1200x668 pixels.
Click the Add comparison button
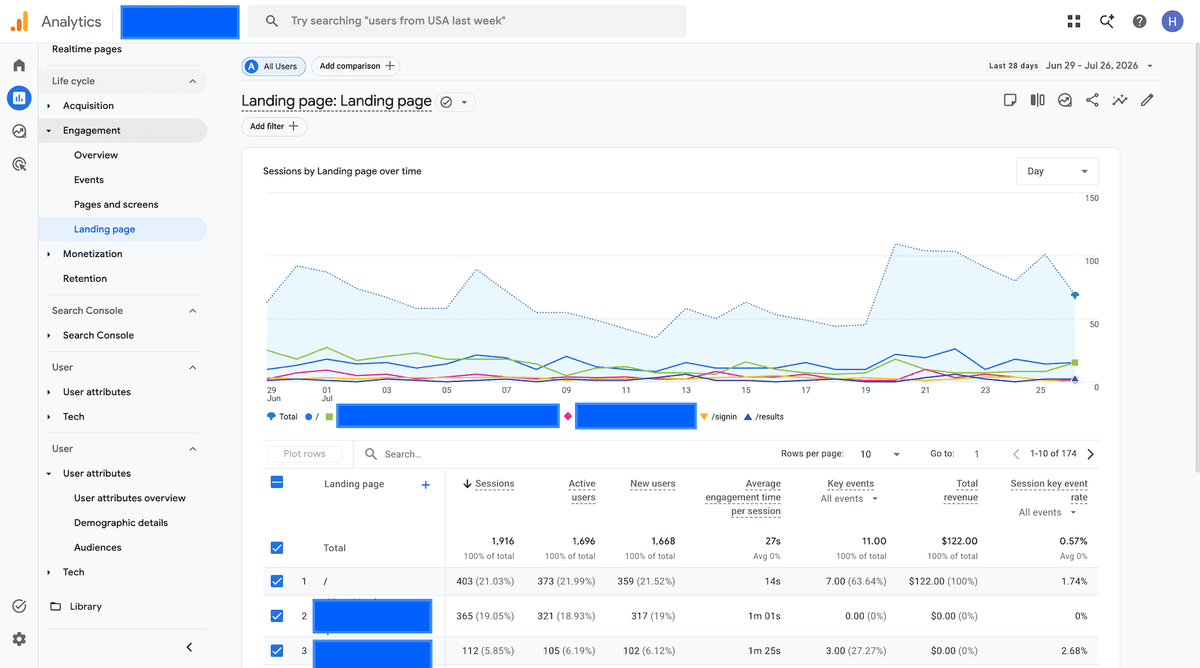358,66
